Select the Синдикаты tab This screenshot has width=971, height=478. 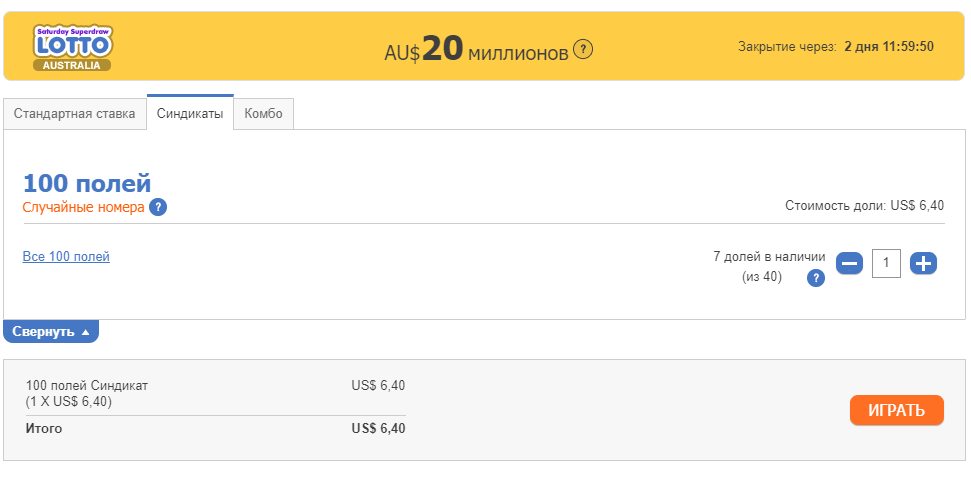point(190,113)
